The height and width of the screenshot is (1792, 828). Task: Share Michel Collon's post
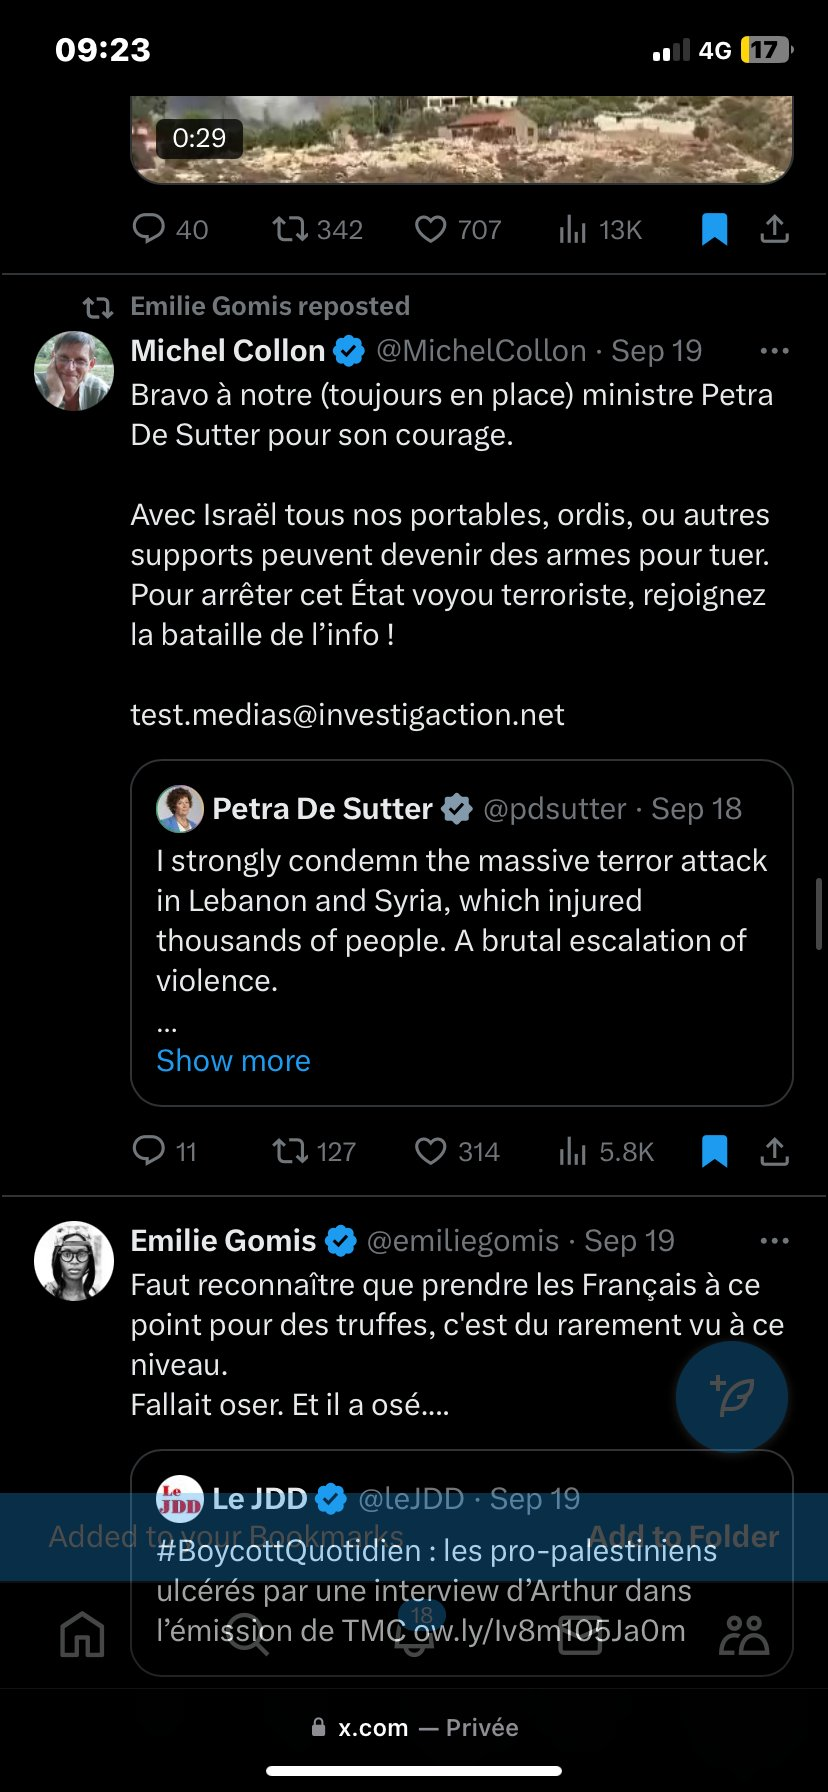(x=775, y=1151)
